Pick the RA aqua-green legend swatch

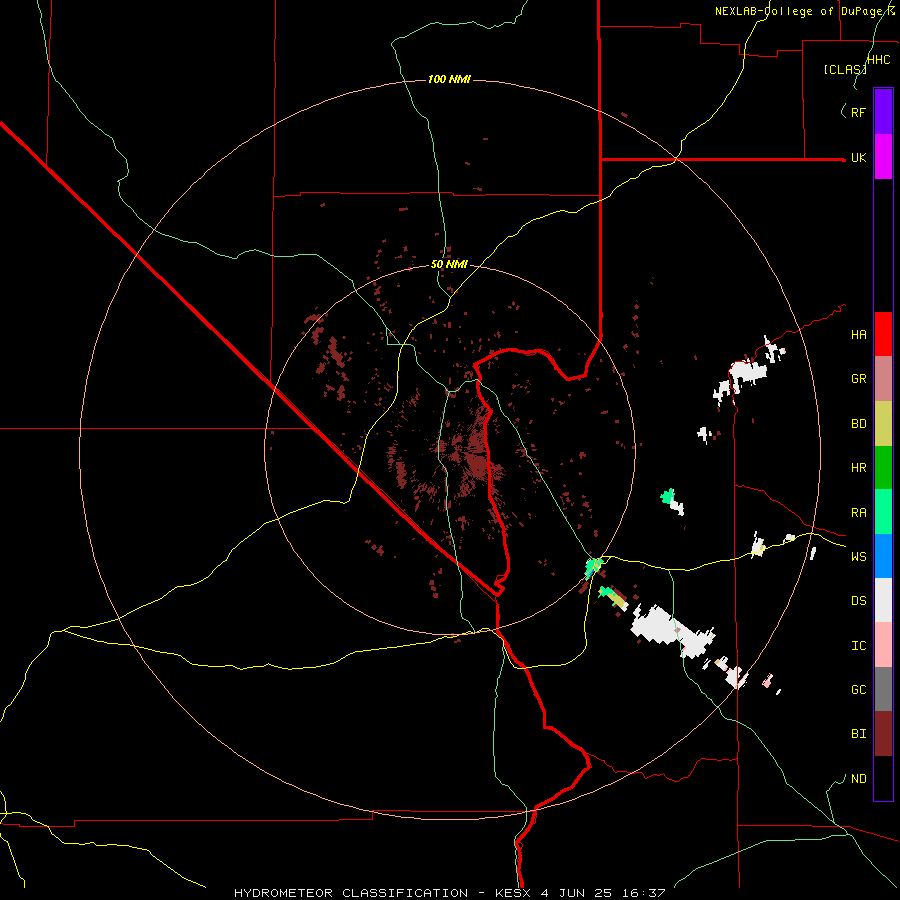pos(883,512)
